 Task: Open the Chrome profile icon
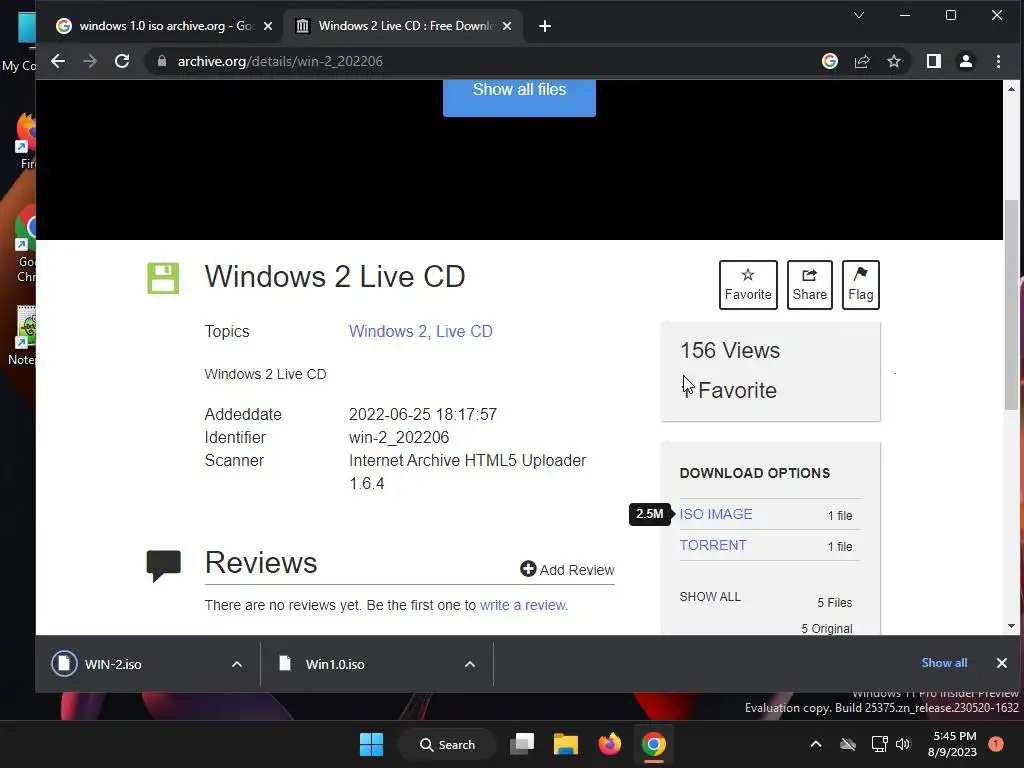point(966,61)
